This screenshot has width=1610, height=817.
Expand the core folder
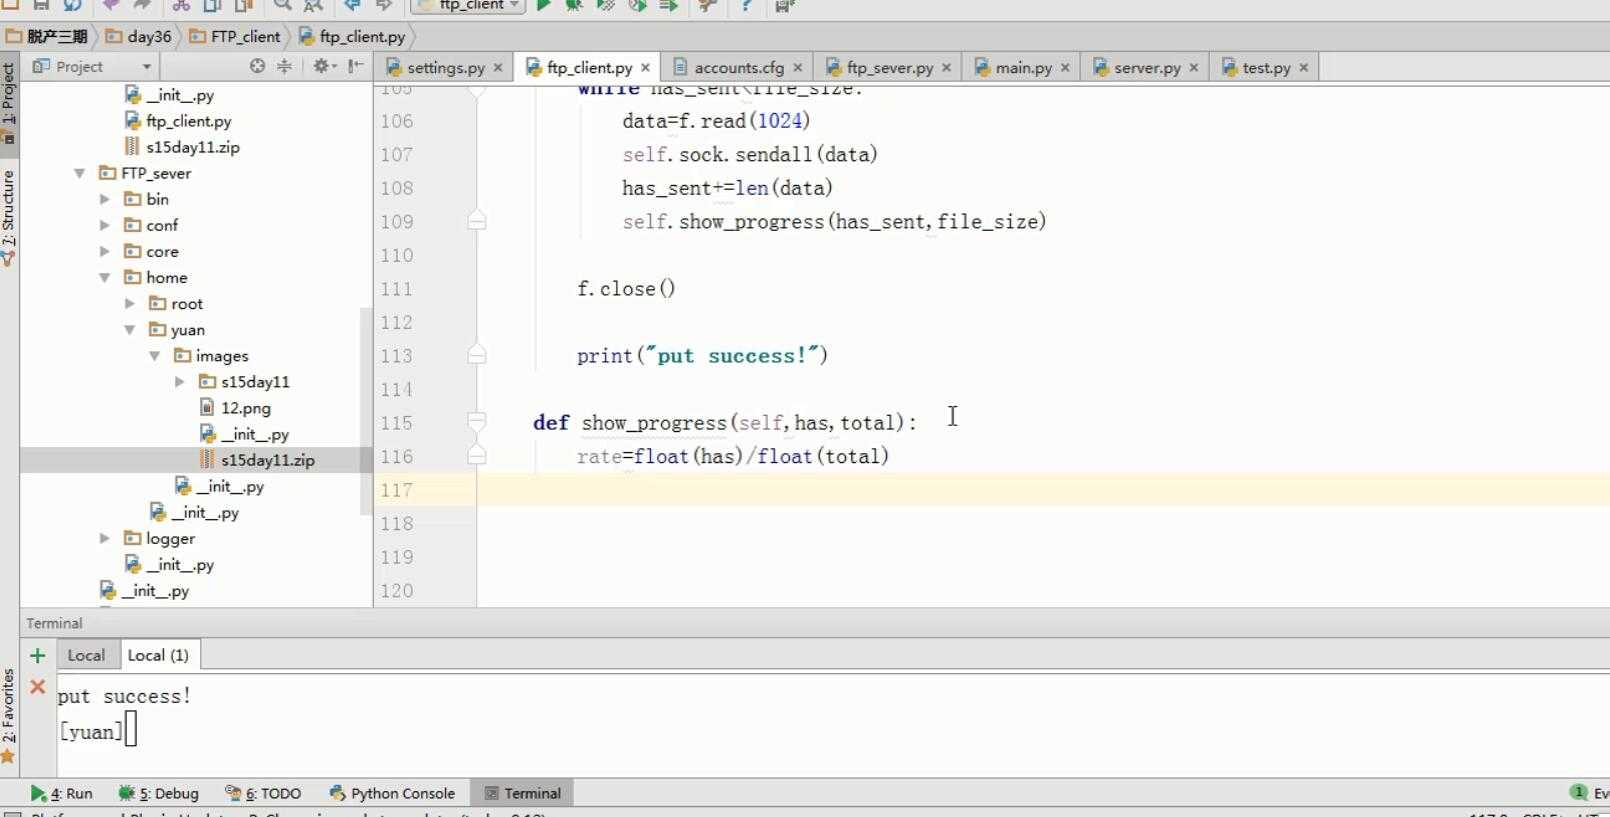coord(104,251)
